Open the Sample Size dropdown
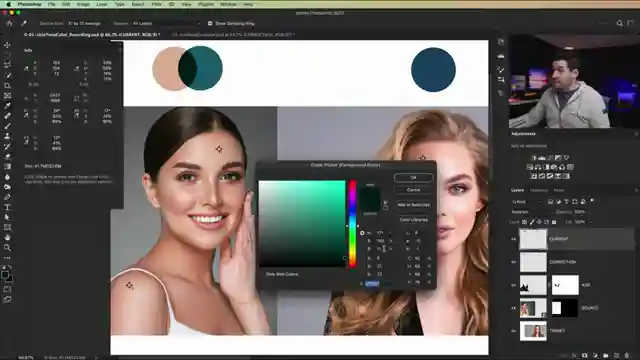 (87, 24)
